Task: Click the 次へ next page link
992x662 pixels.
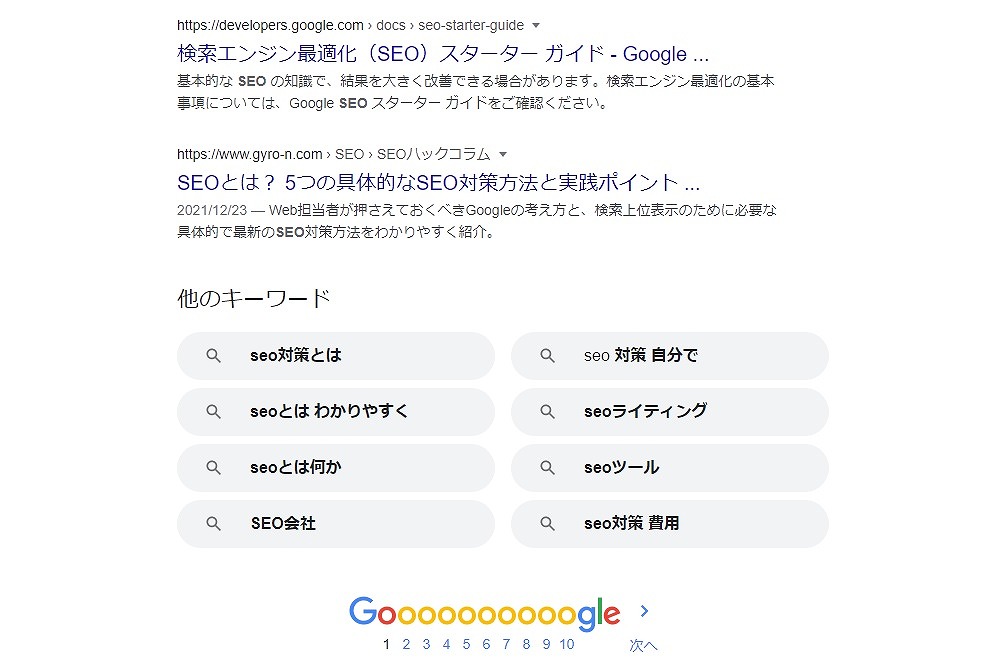Action: 643,645
